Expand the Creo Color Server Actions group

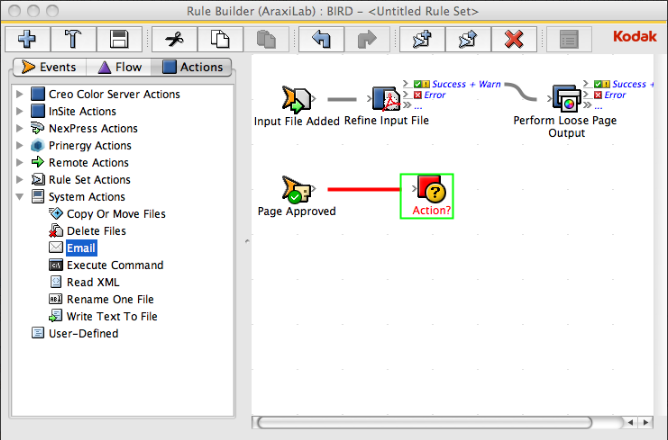(20, 94)
